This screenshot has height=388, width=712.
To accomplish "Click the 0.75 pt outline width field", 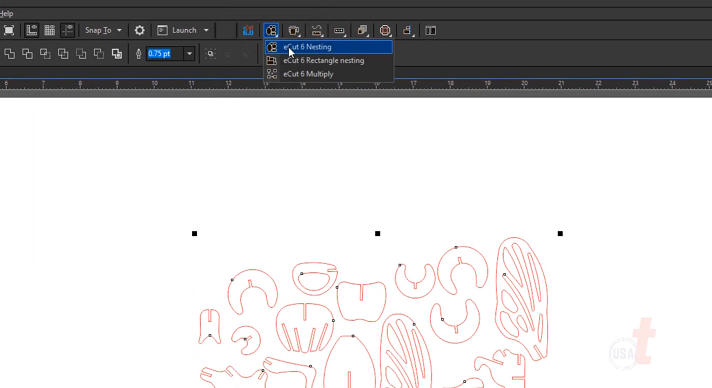I will point(164,54).
